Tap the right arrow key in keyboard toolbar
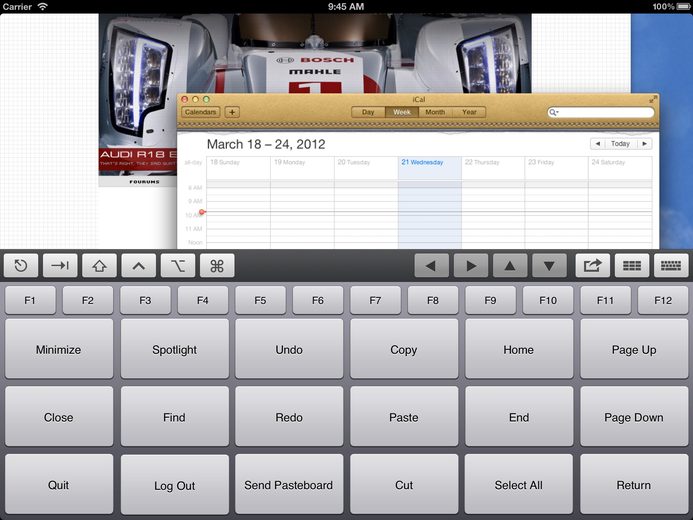The image size is (693, 520). pos(471,266)
